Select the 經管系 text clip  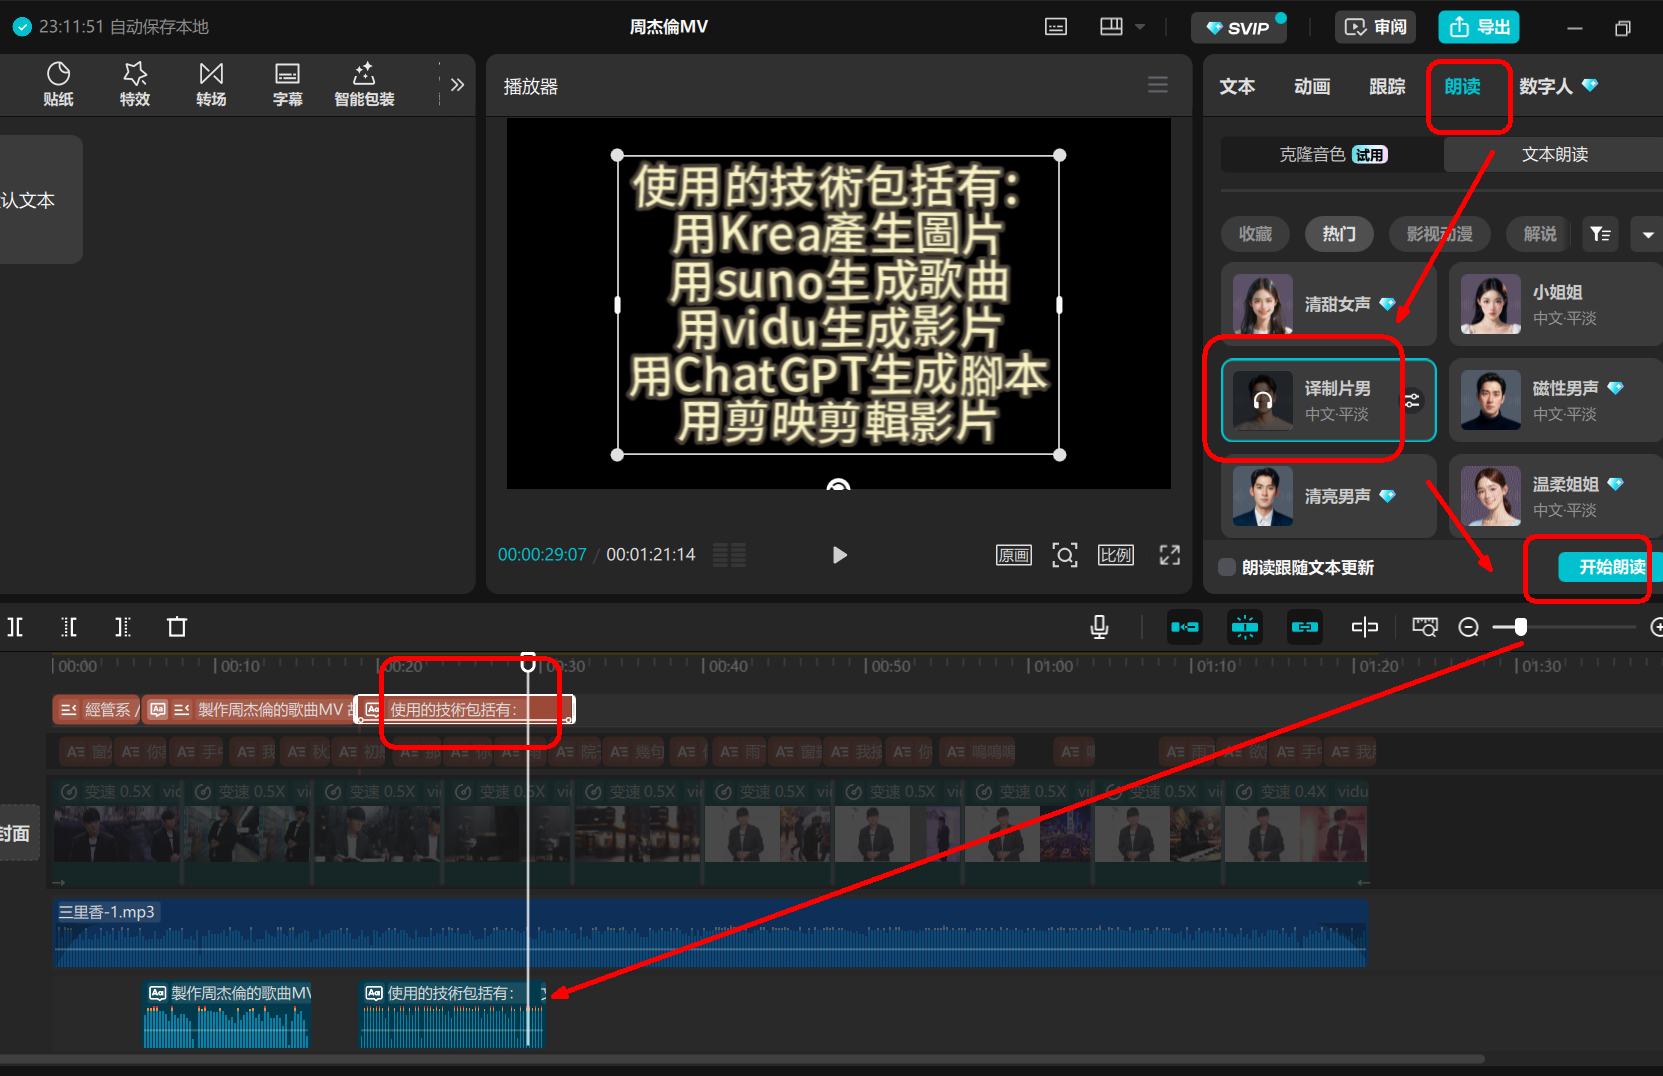tap(96, 710)
